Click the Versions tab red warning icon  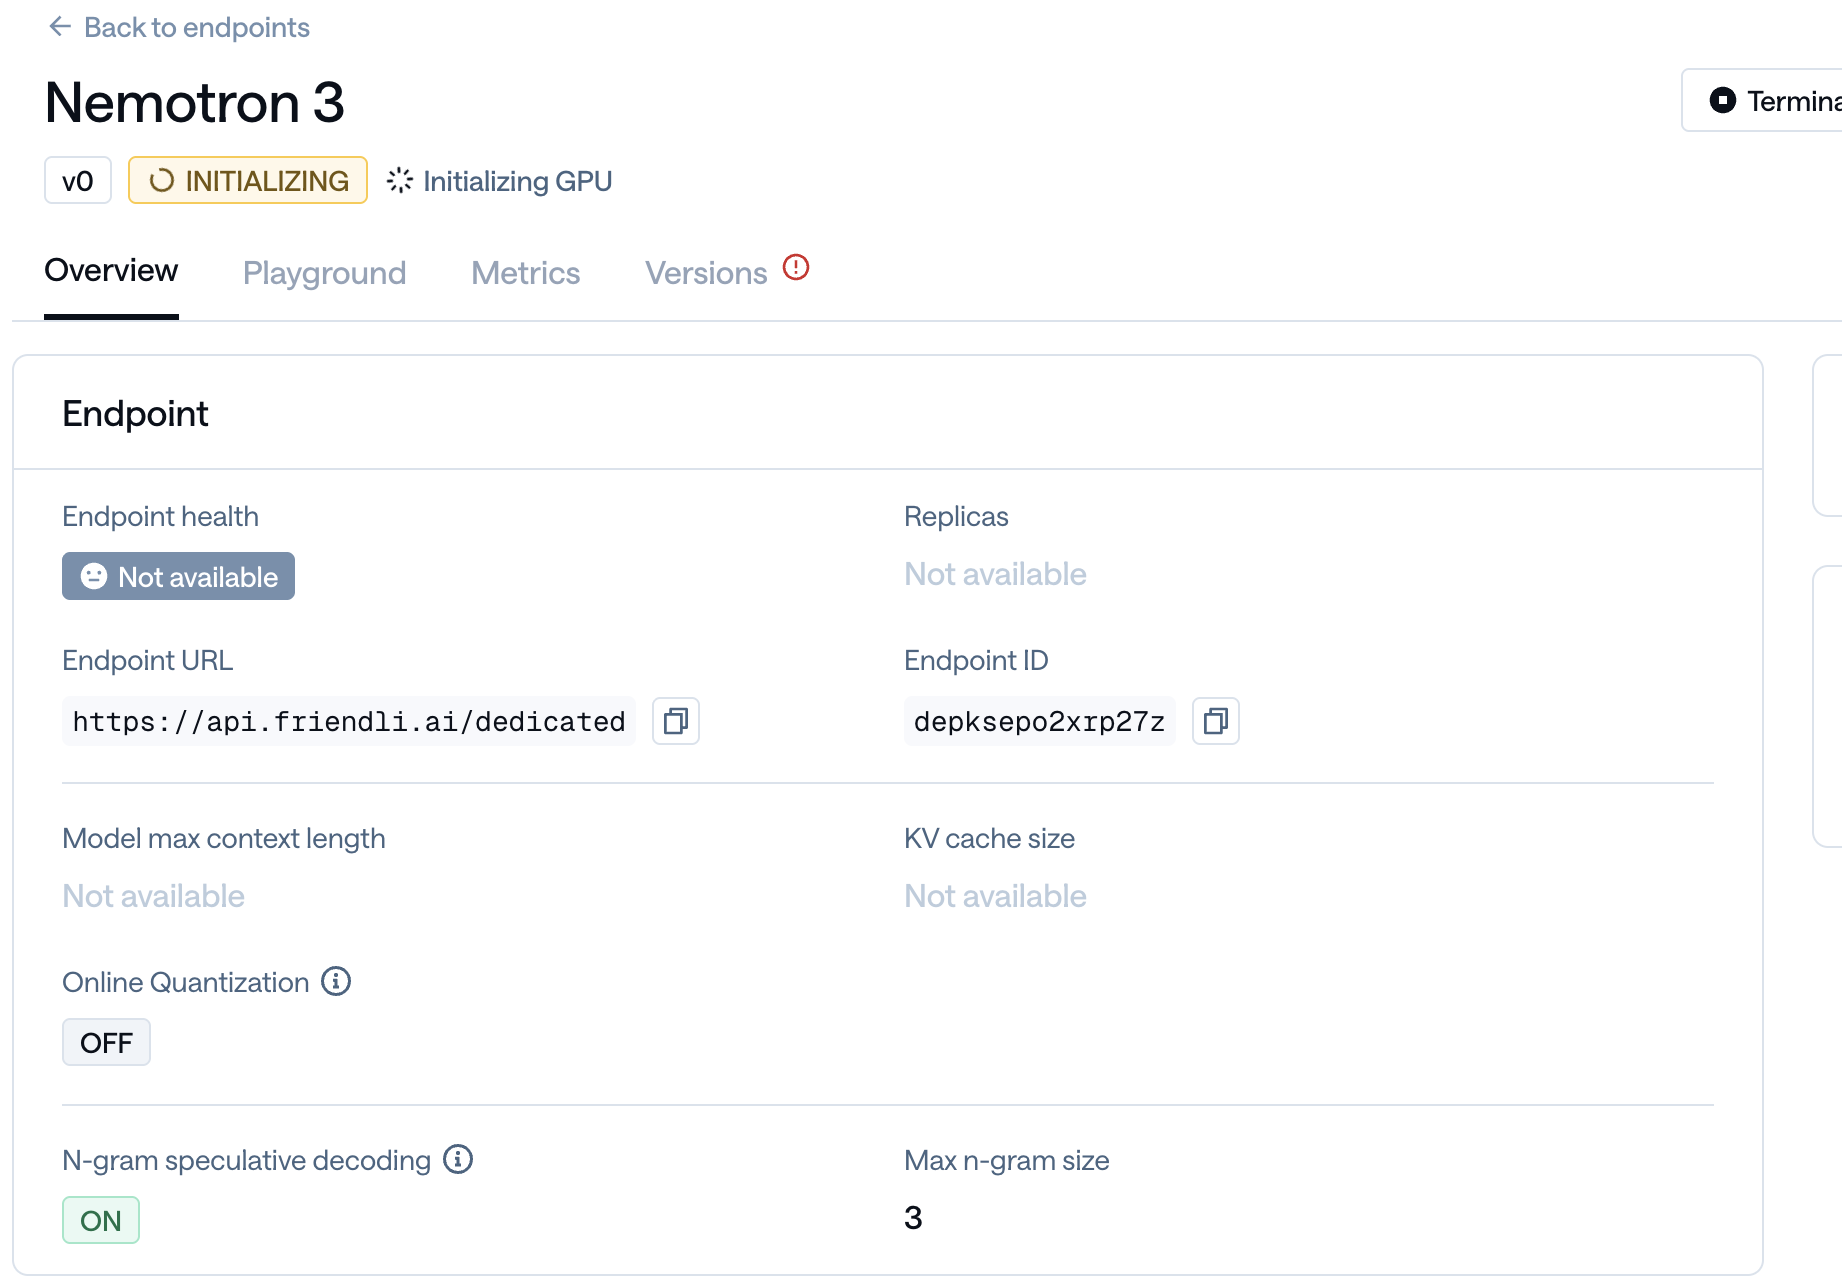(x=796, y=268)
